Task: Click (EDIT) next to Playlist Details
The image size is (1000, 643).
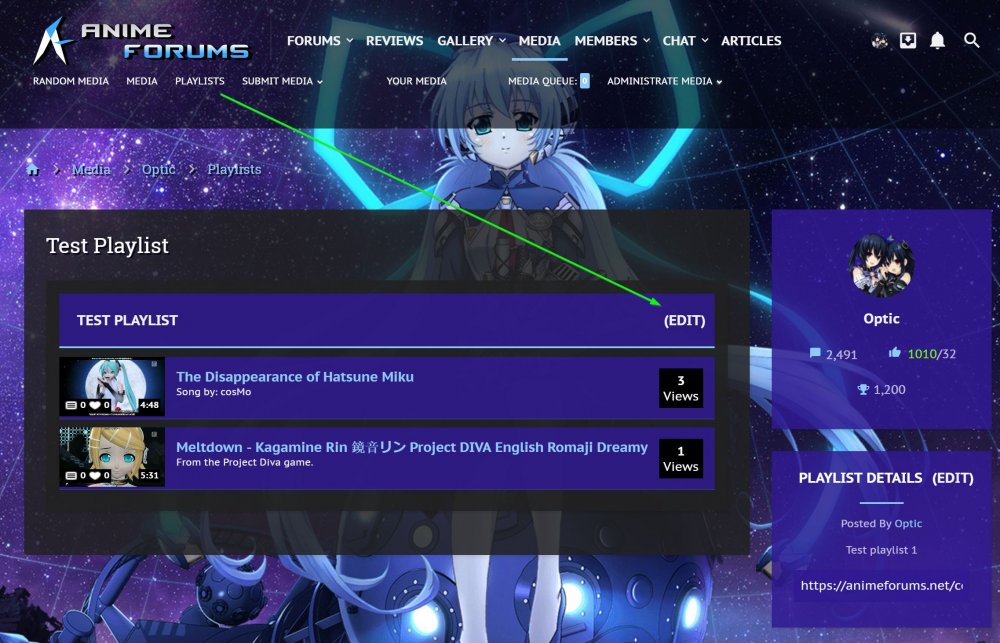Action: click(x=953, y=478)
